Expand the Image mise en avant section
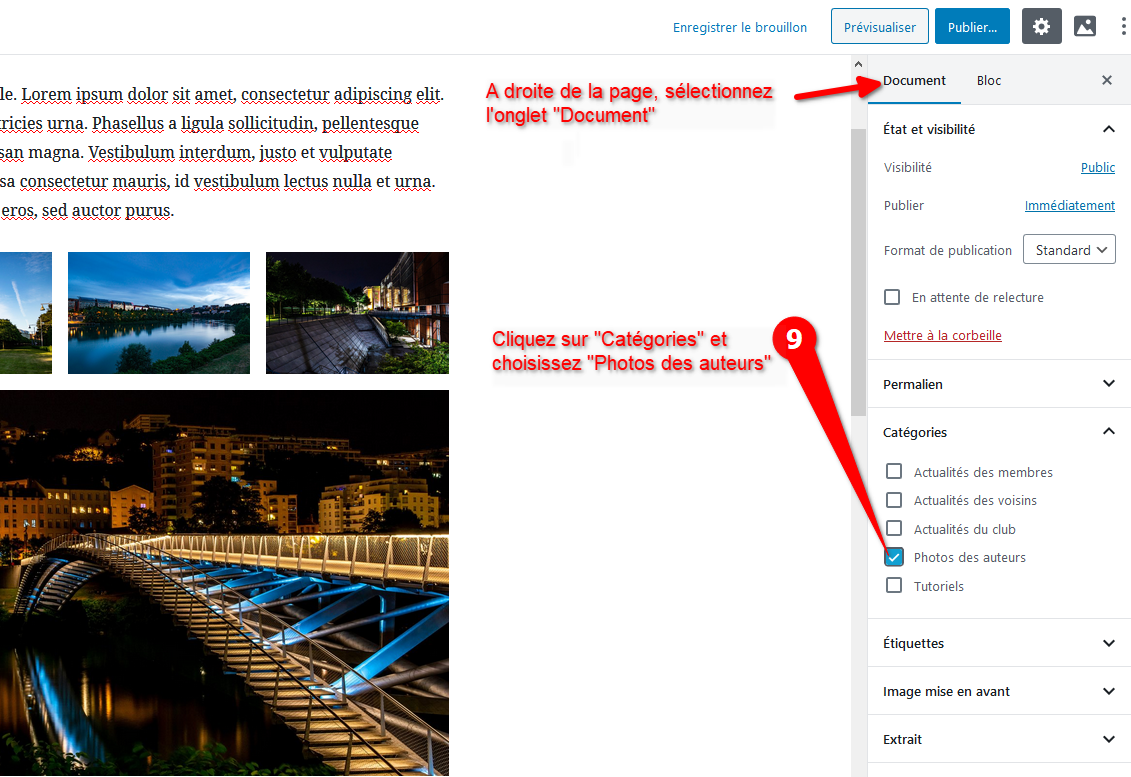The height and width of the screenshot is (777, 1131). 998,691
